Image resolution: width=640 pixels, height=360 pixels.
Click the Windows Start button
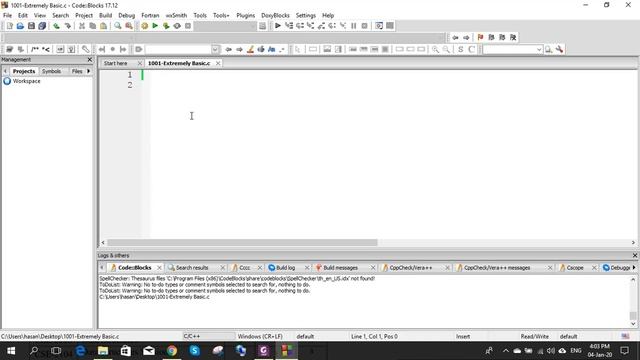click(11, 351)
